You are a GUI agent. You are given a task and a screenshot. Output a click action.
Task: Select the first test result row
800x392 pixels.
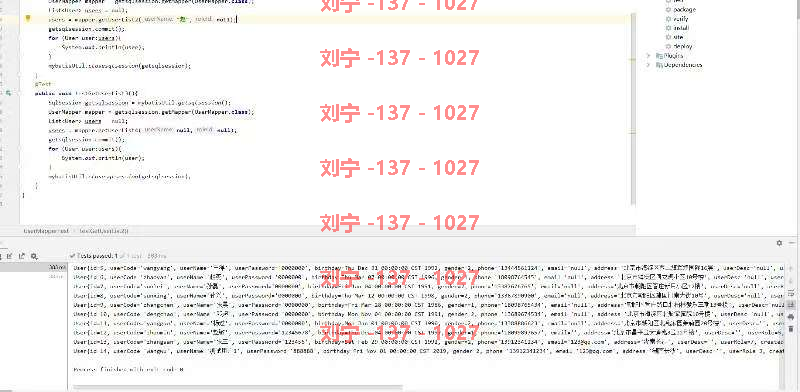33,267
